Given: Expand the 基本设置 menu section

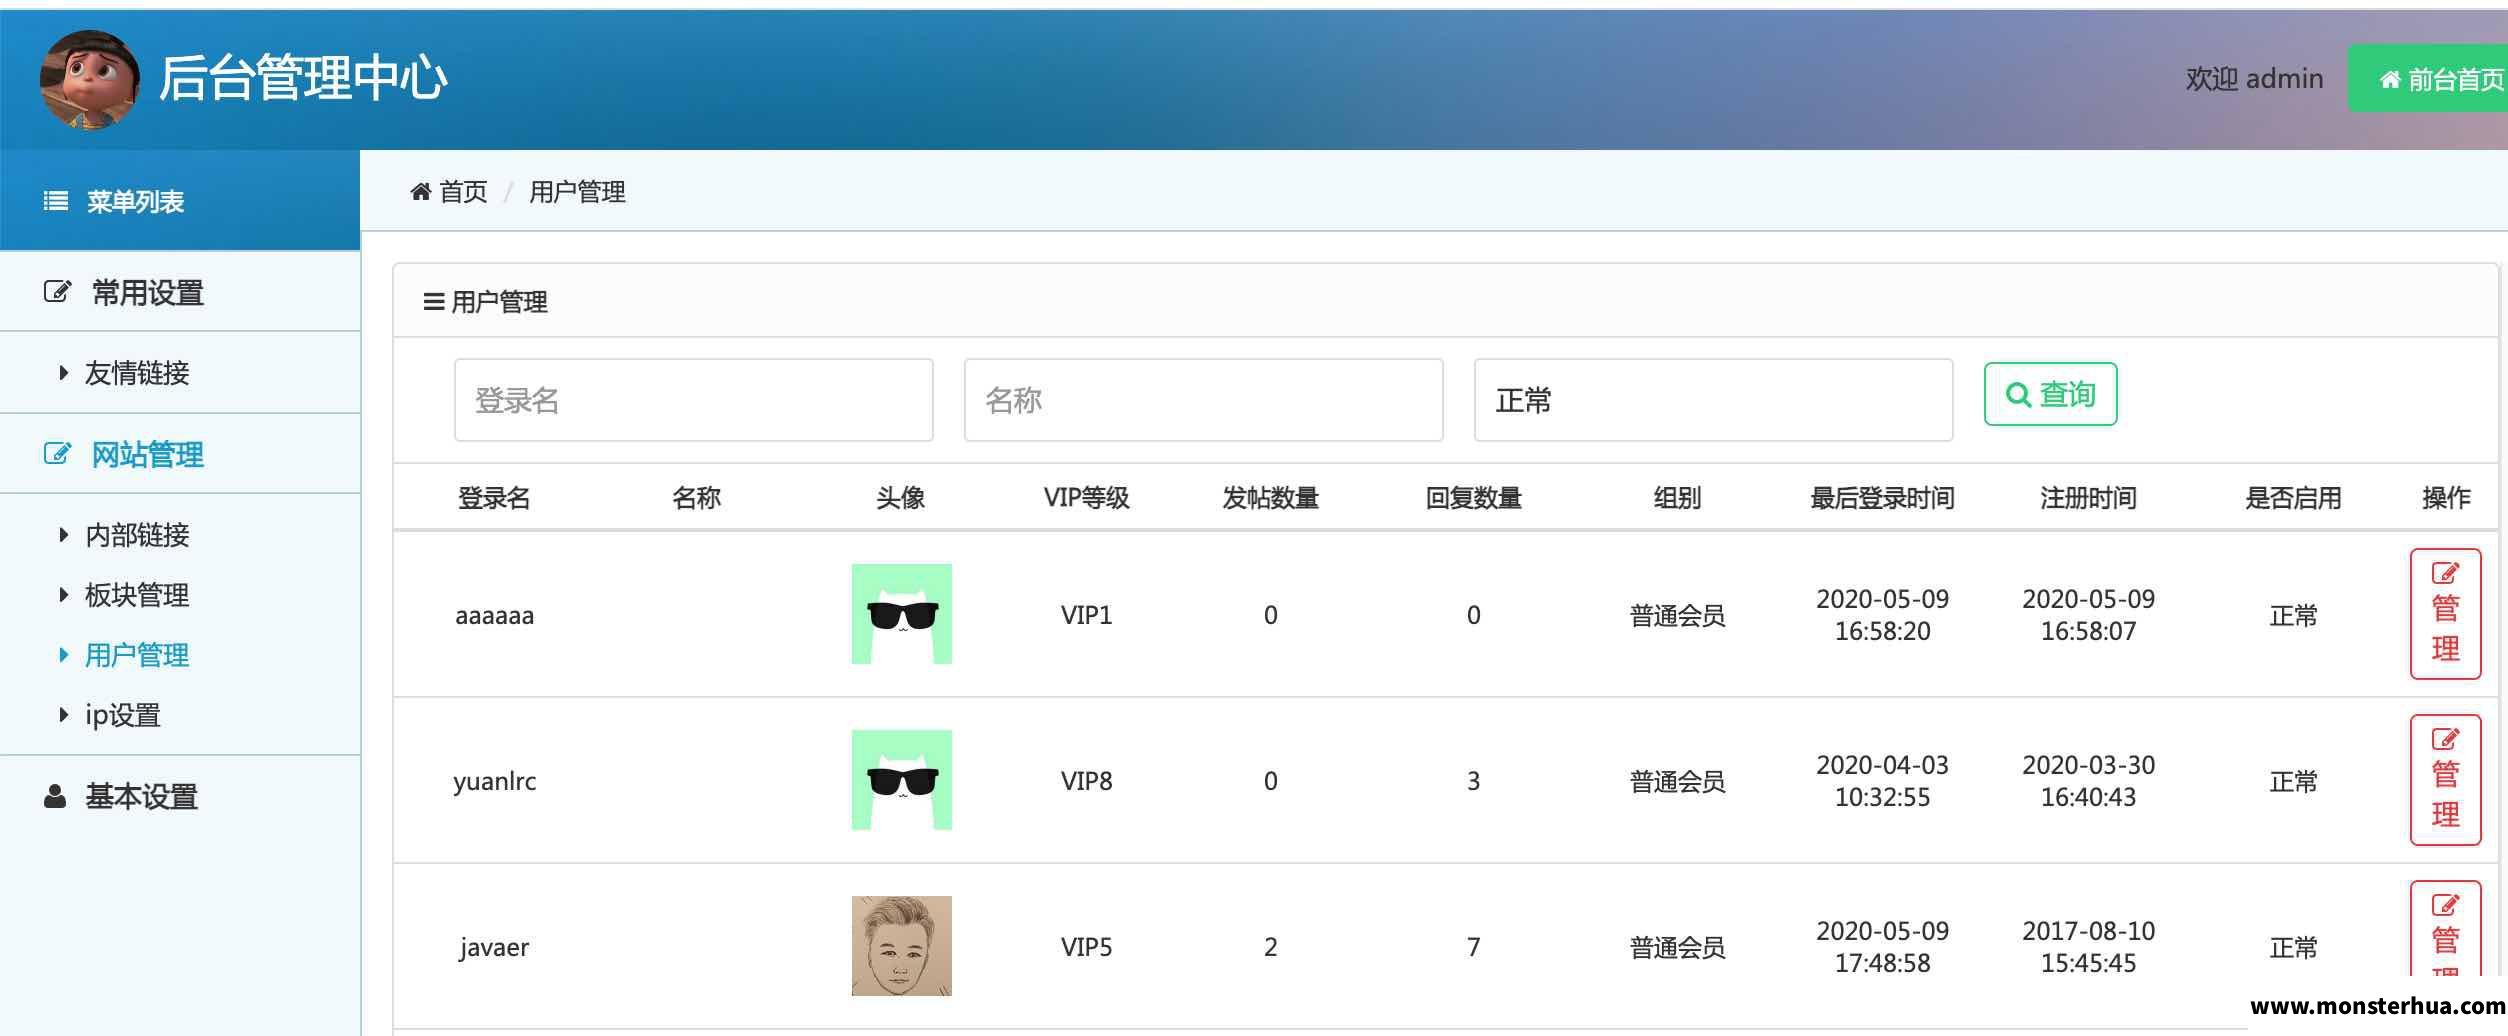Looking at the screenshot, I should (180, 796).
